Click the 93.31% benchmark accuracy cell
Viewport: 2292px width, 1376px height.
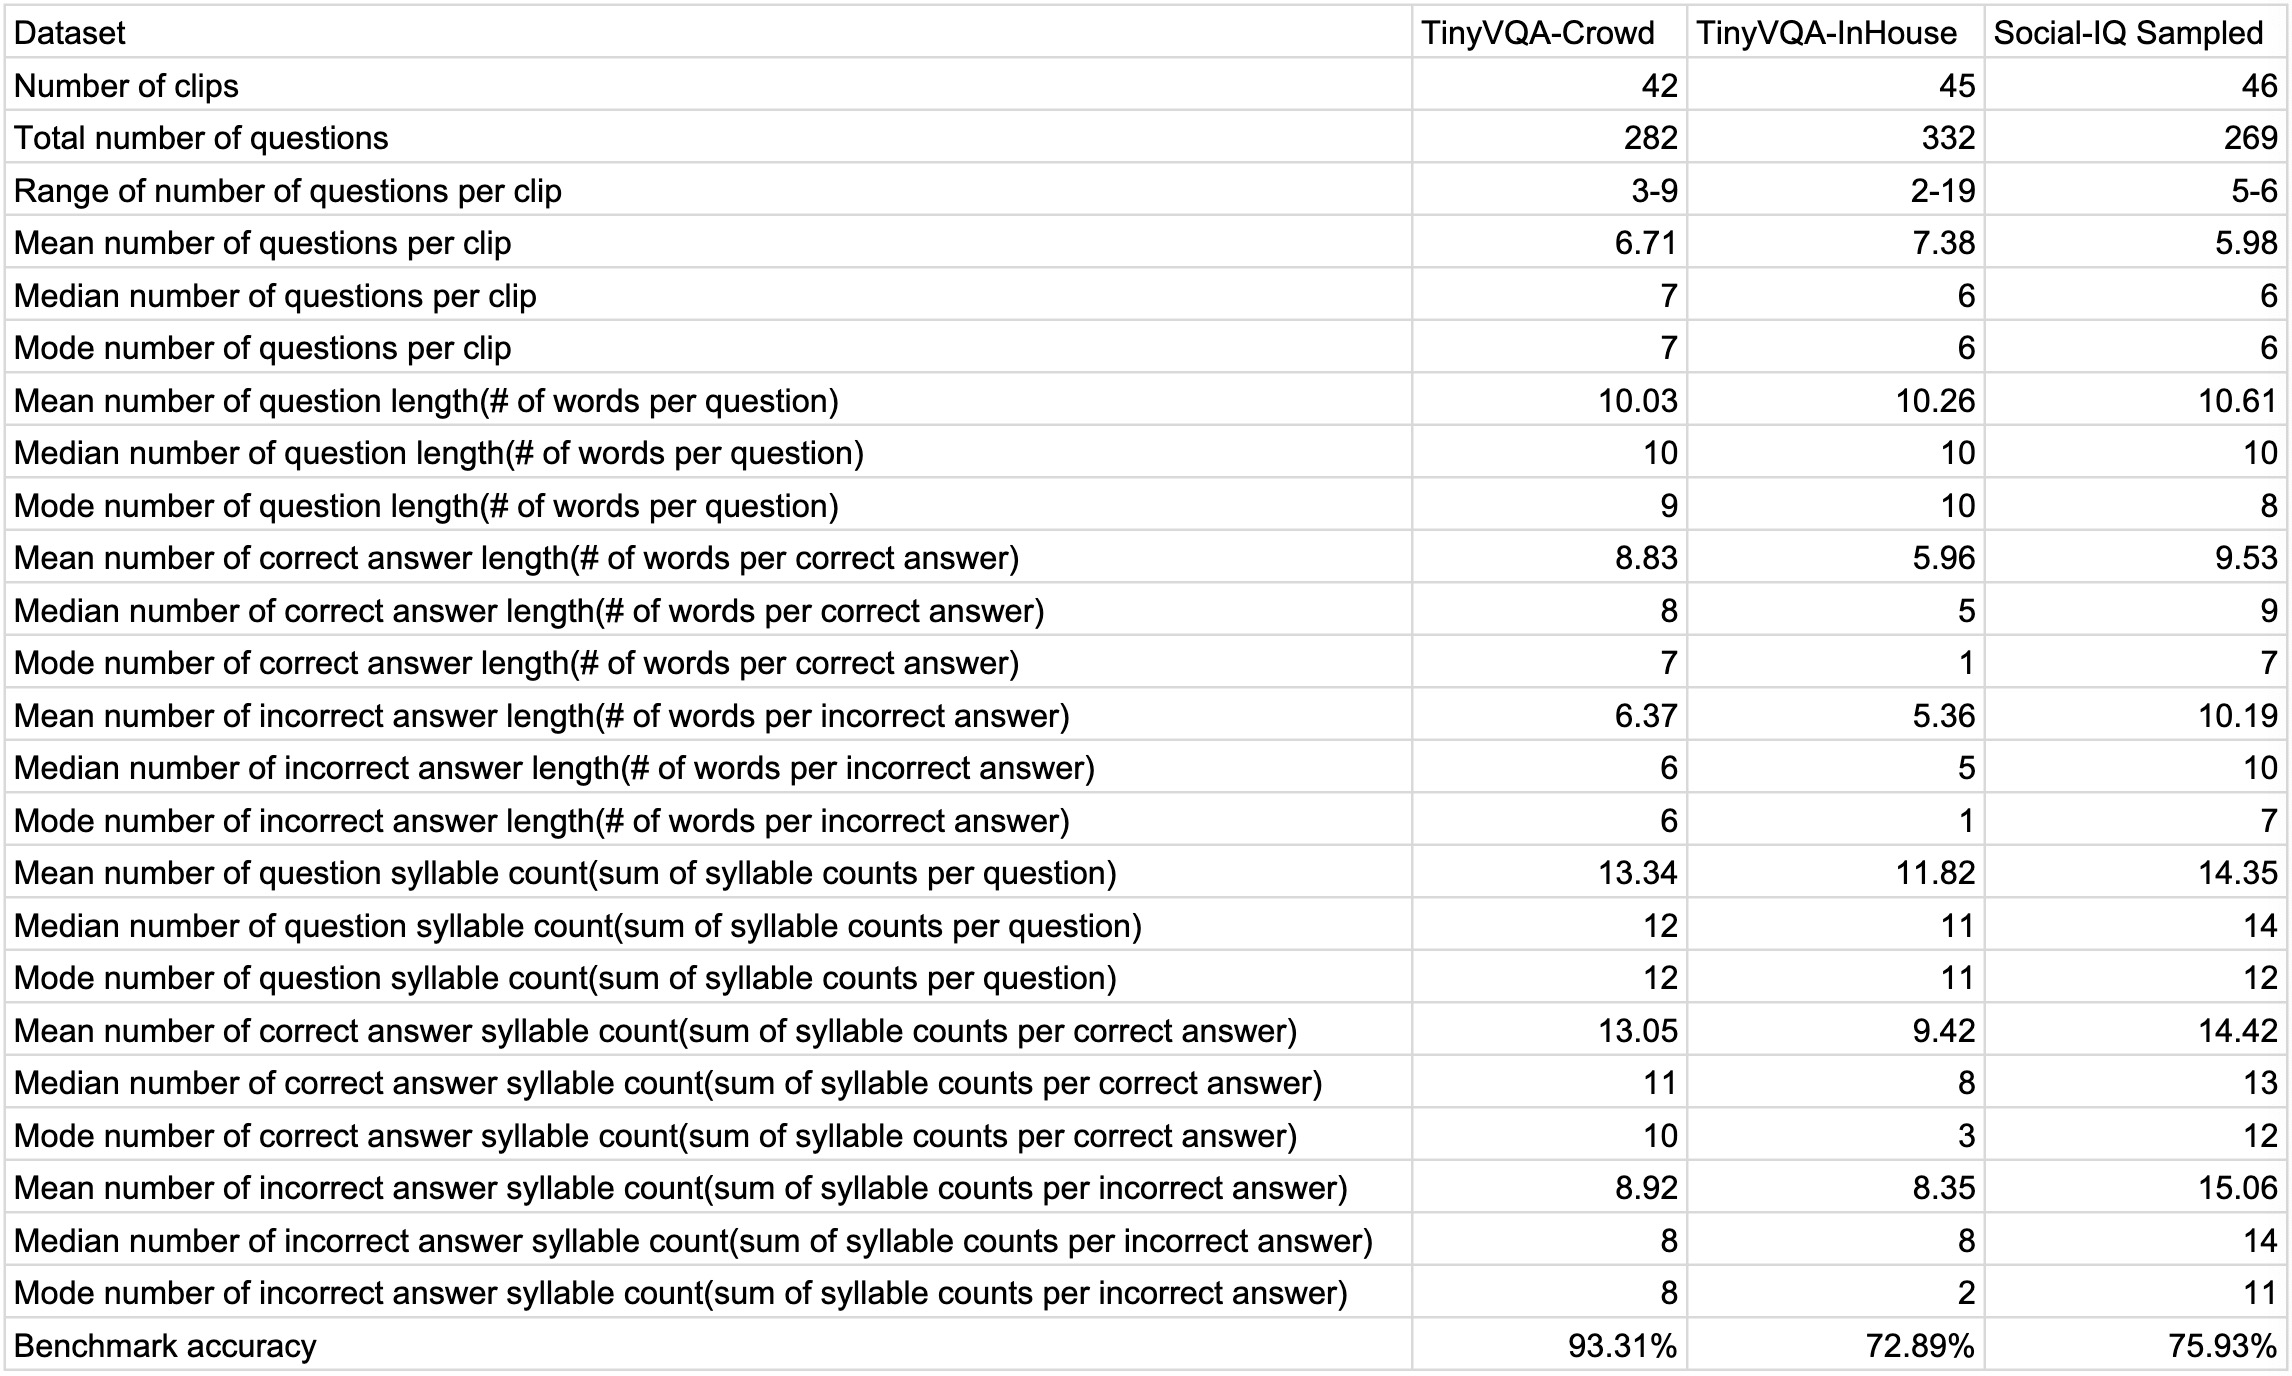[x=1549, y=1345]
